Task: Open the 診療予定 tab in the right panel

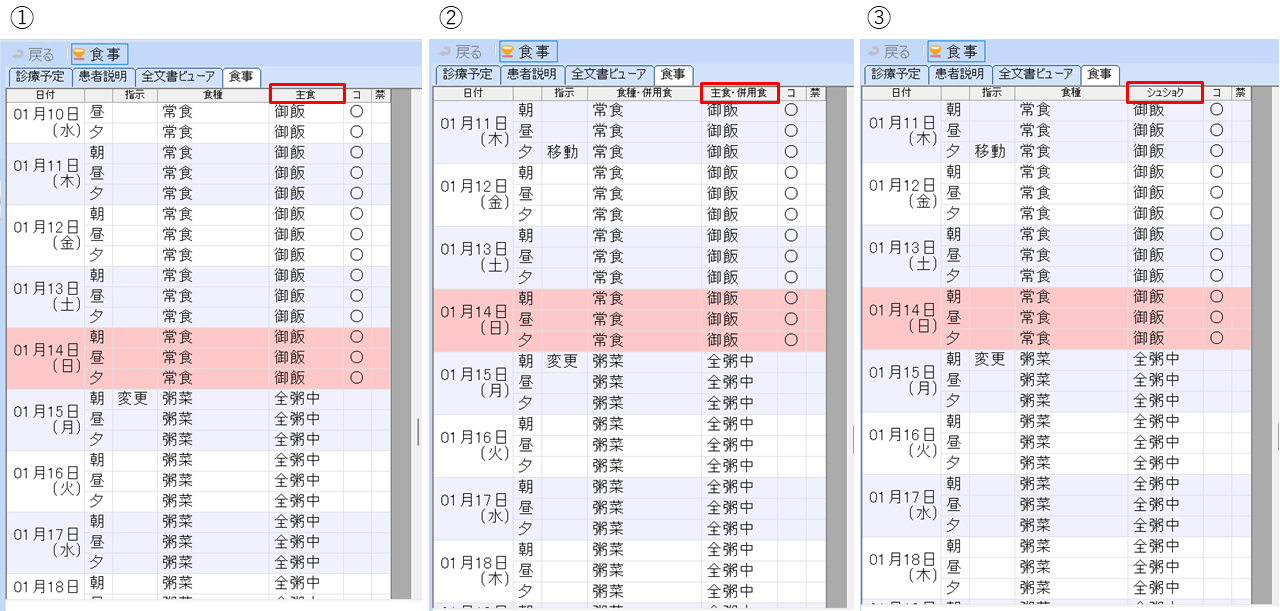Action: click(894, 74)
